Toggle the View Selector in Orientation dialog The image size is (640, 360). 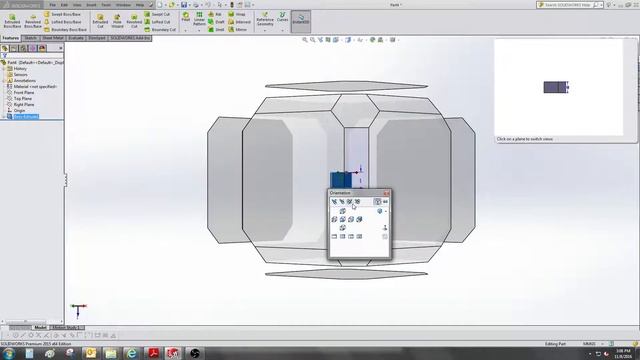pyautogui.click(x=377, y=202)
